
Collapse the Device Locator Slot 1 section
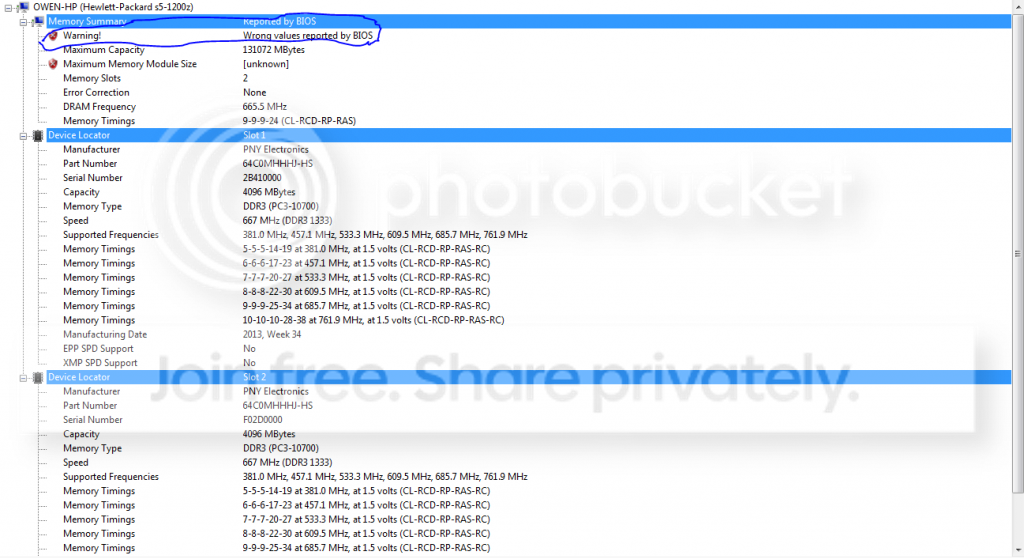[x=23, y=136]
